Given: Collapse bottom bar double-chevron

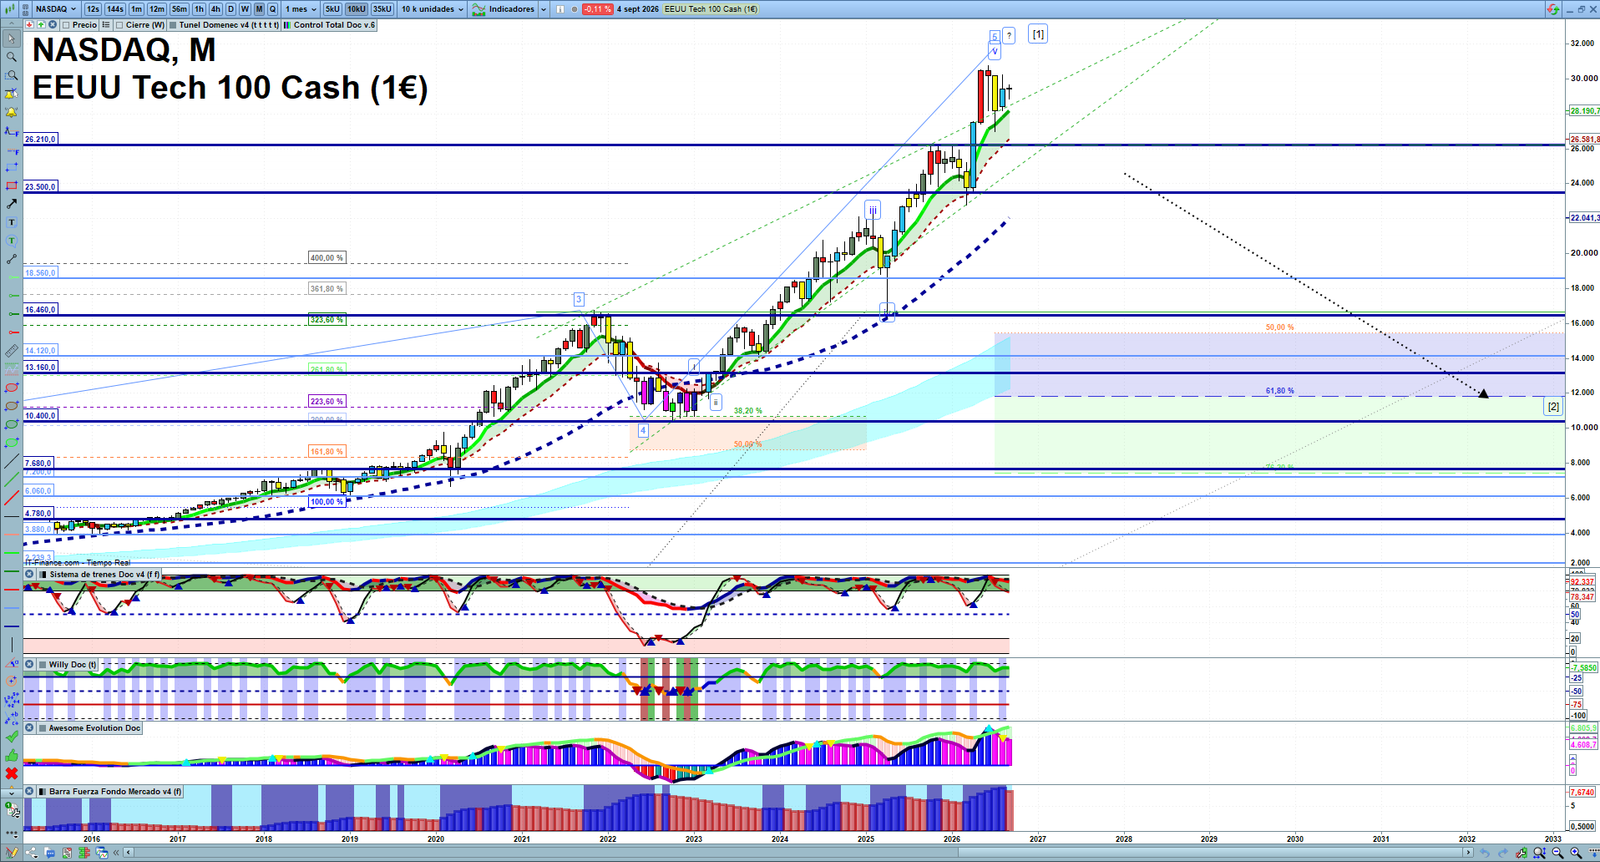Looking at the screenshot, I should coord(116,853).
